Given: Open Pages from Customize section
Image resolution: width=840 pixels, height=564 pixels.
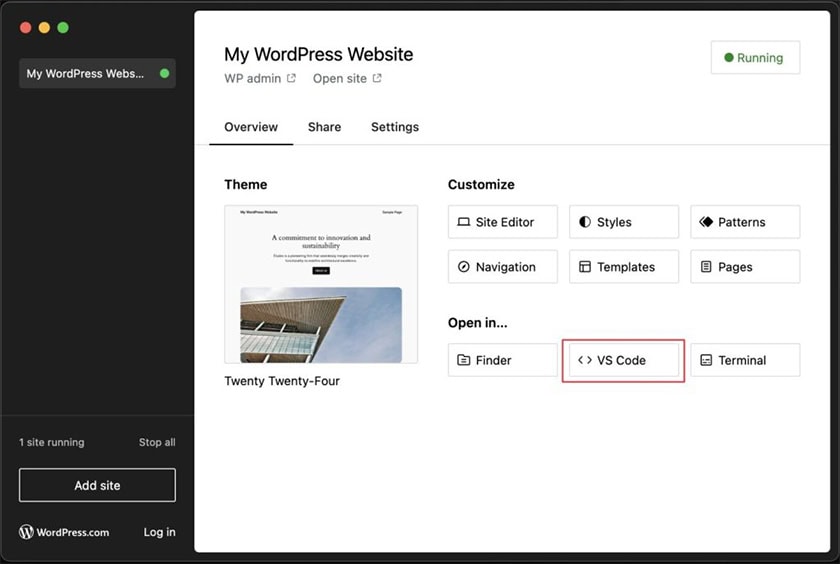Looking at the screenshot, I should 744,267.
